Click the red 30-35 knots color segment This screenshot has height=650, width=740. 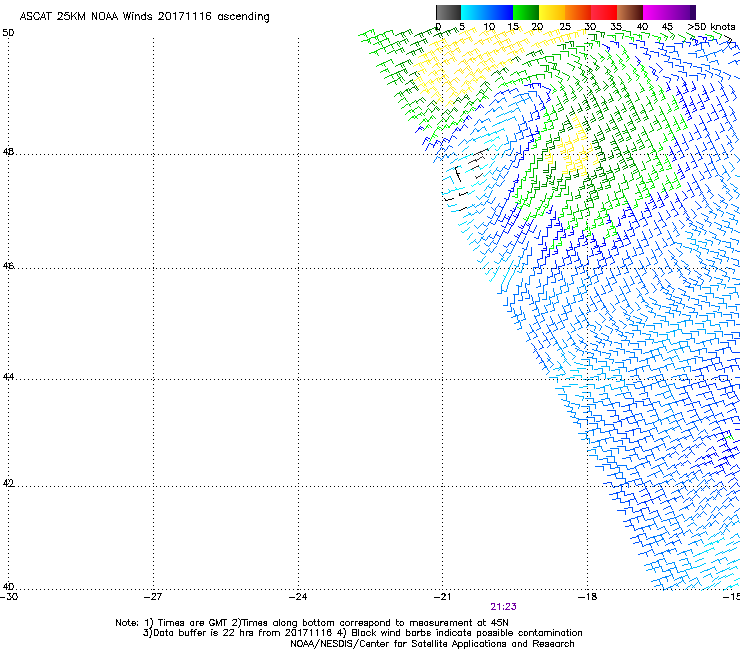tap(604, 12)
